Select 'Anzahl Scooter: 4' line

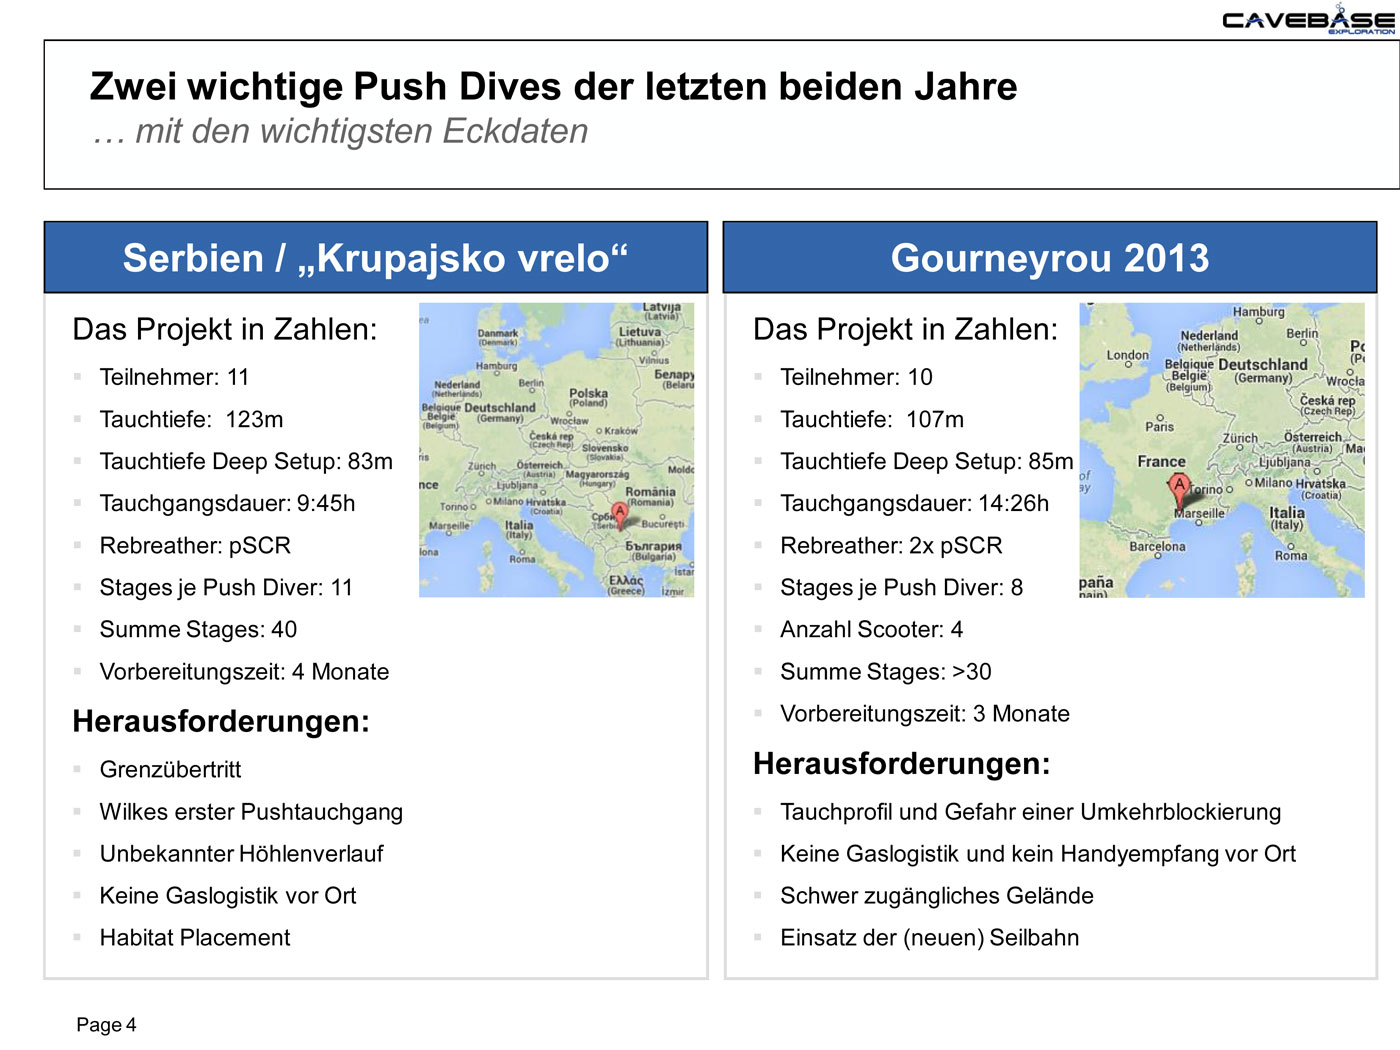(x=872, y=629)
